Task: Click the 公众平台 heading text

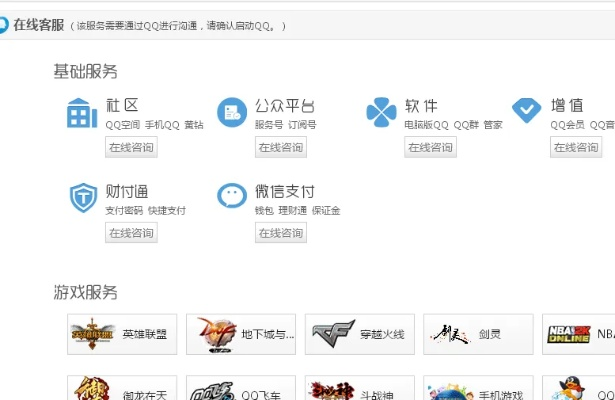Action: 285,106
